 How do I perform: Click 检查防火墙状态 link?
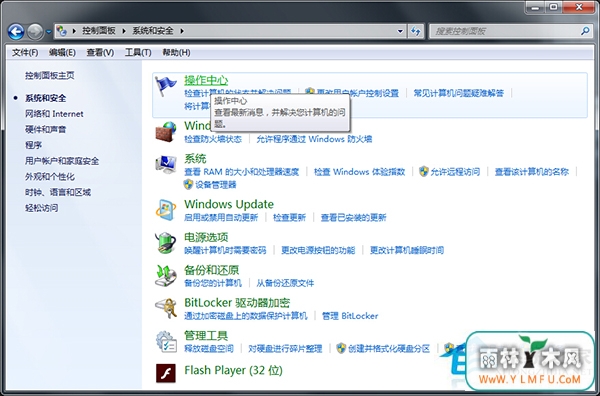213,139
